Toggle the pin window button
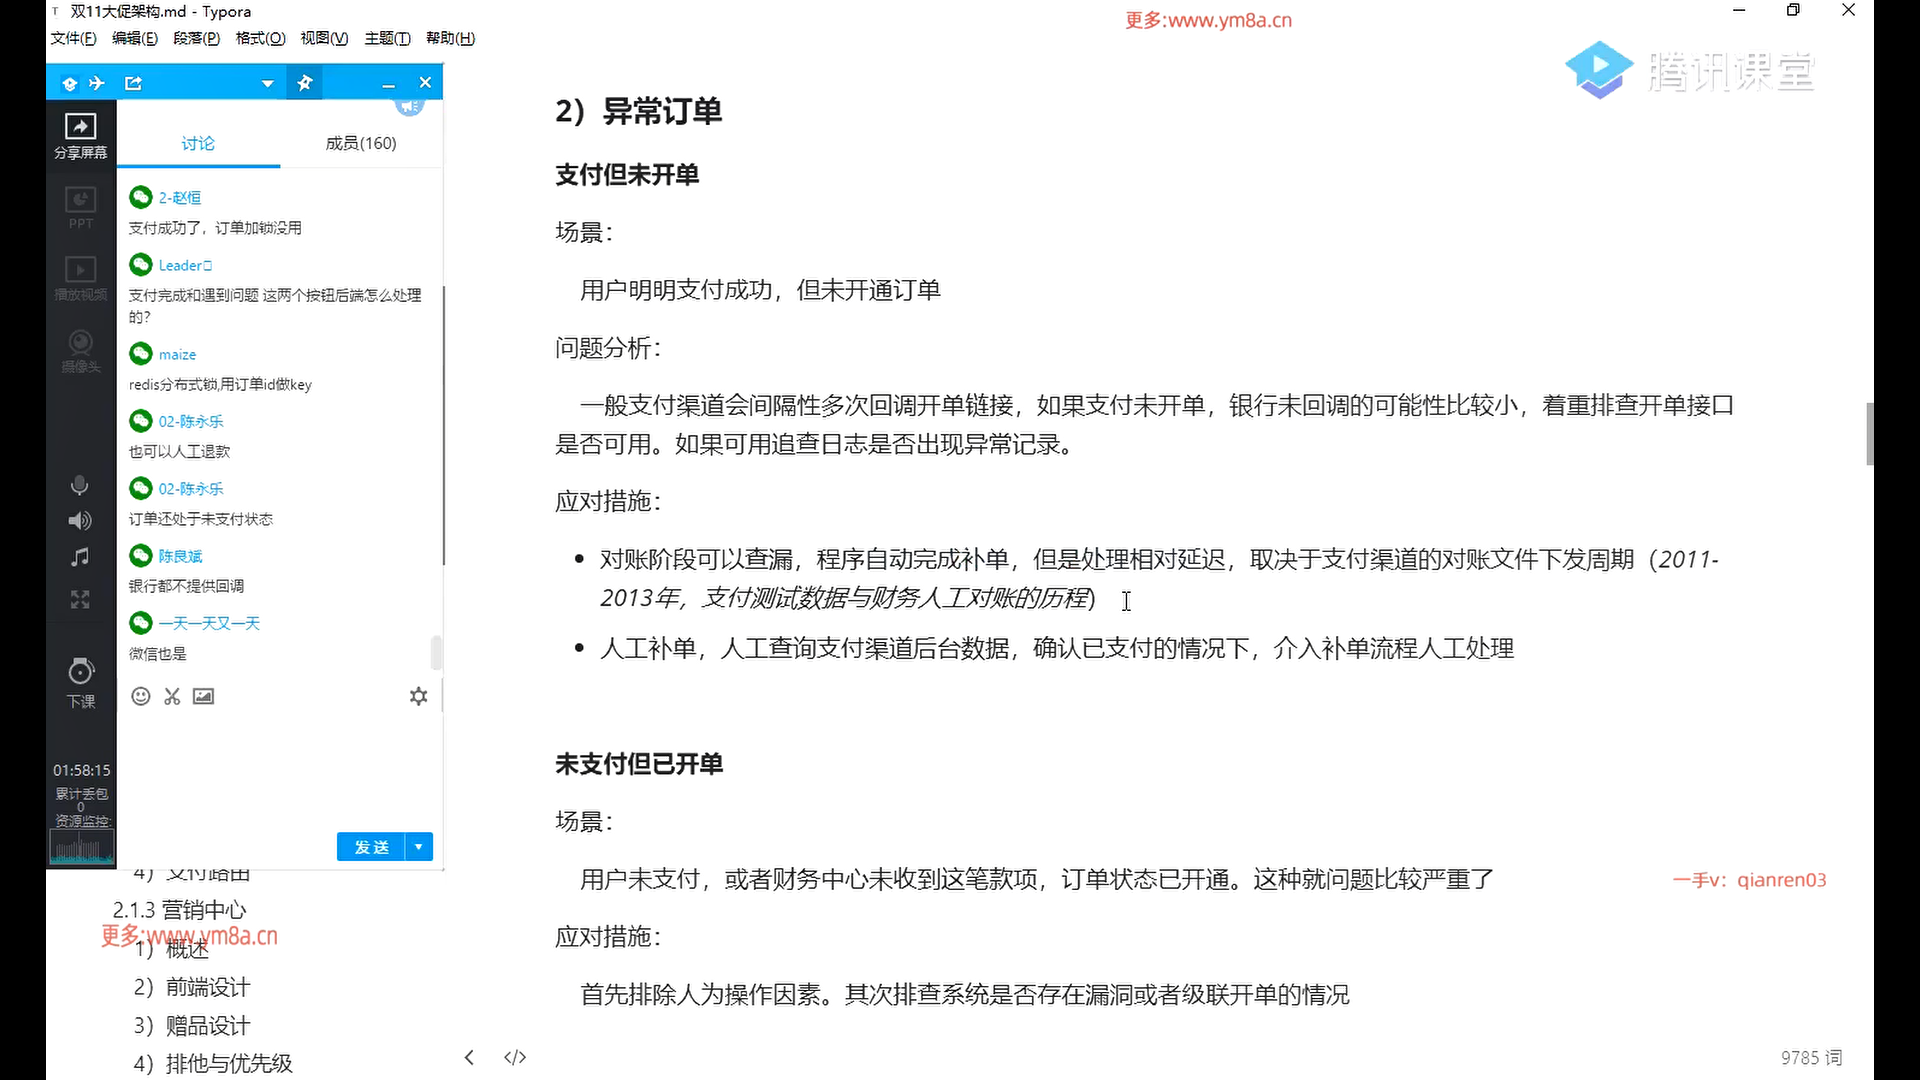 [305, 83]
